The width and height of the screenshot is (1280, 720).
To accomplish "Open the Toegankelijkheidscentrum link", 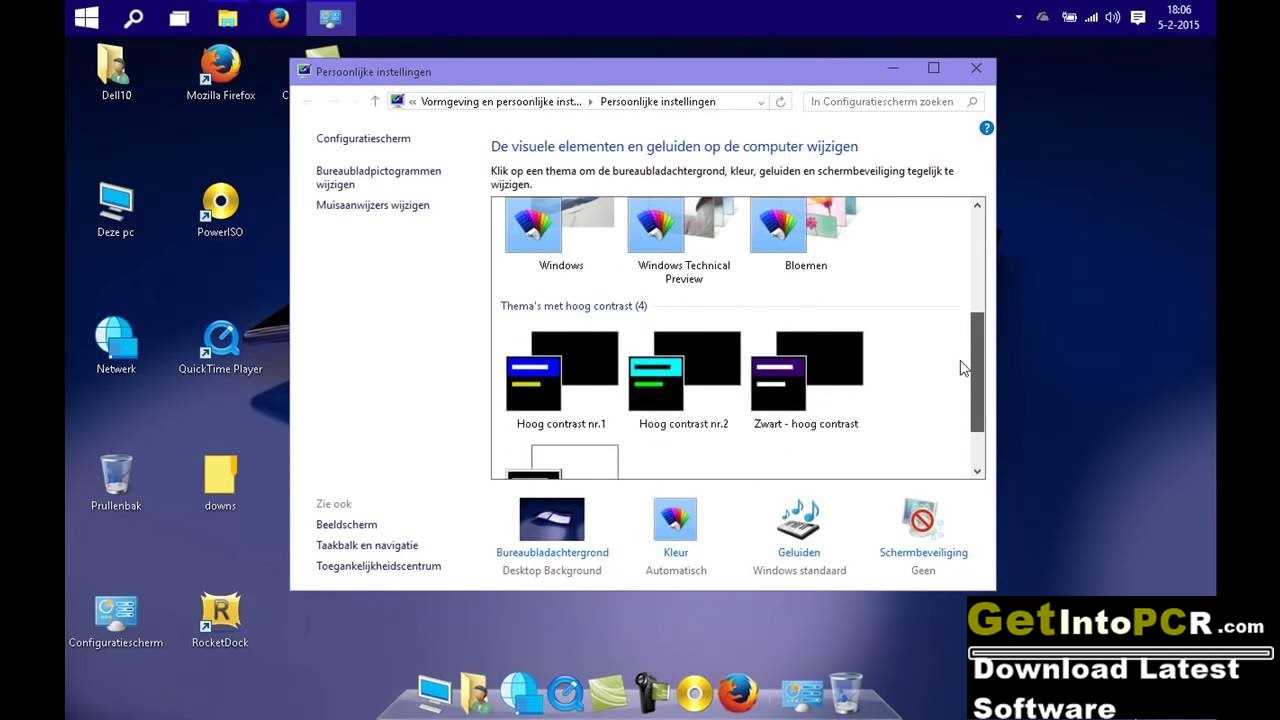I will [x=379, y=566].
